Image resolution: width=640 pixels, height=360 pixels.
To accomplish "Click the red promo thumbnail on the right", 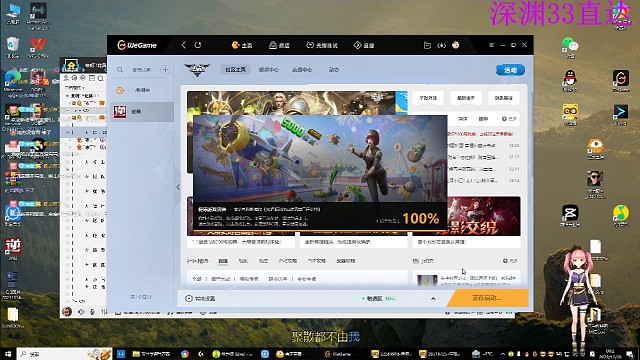I will pyautogui.click(x=484, y=216).
